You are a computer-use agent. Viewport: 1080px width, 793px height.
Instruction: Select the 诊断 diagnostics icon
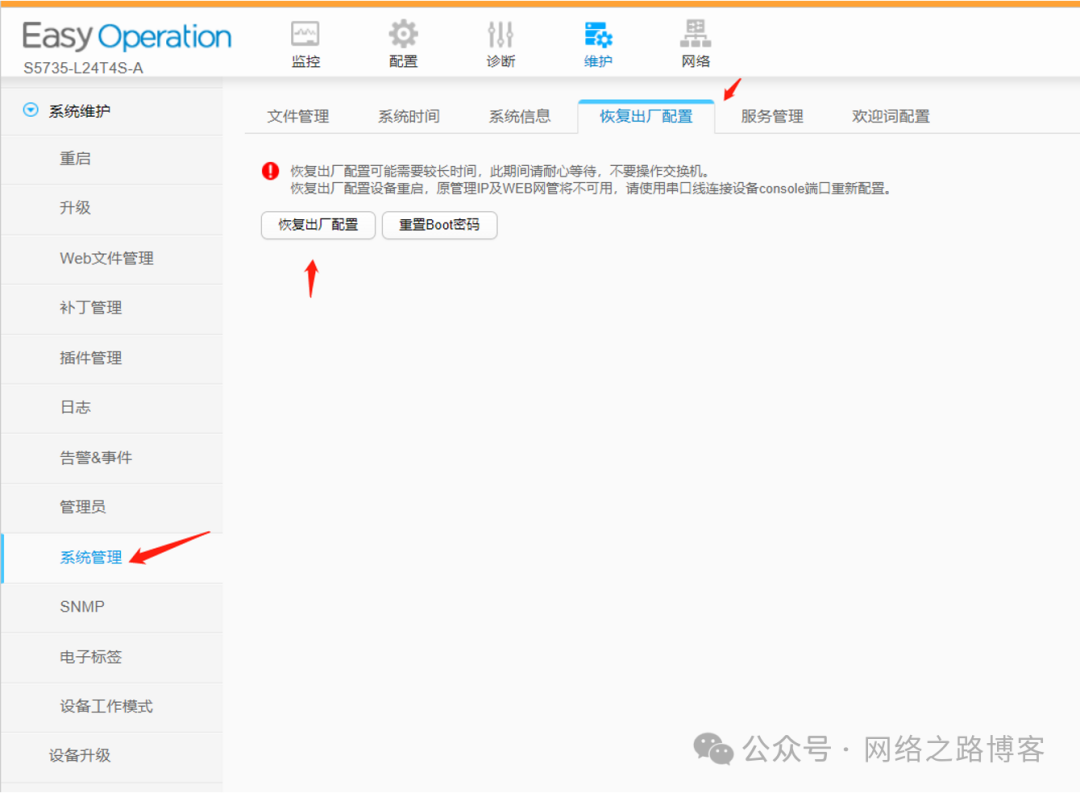coord(500,42)
